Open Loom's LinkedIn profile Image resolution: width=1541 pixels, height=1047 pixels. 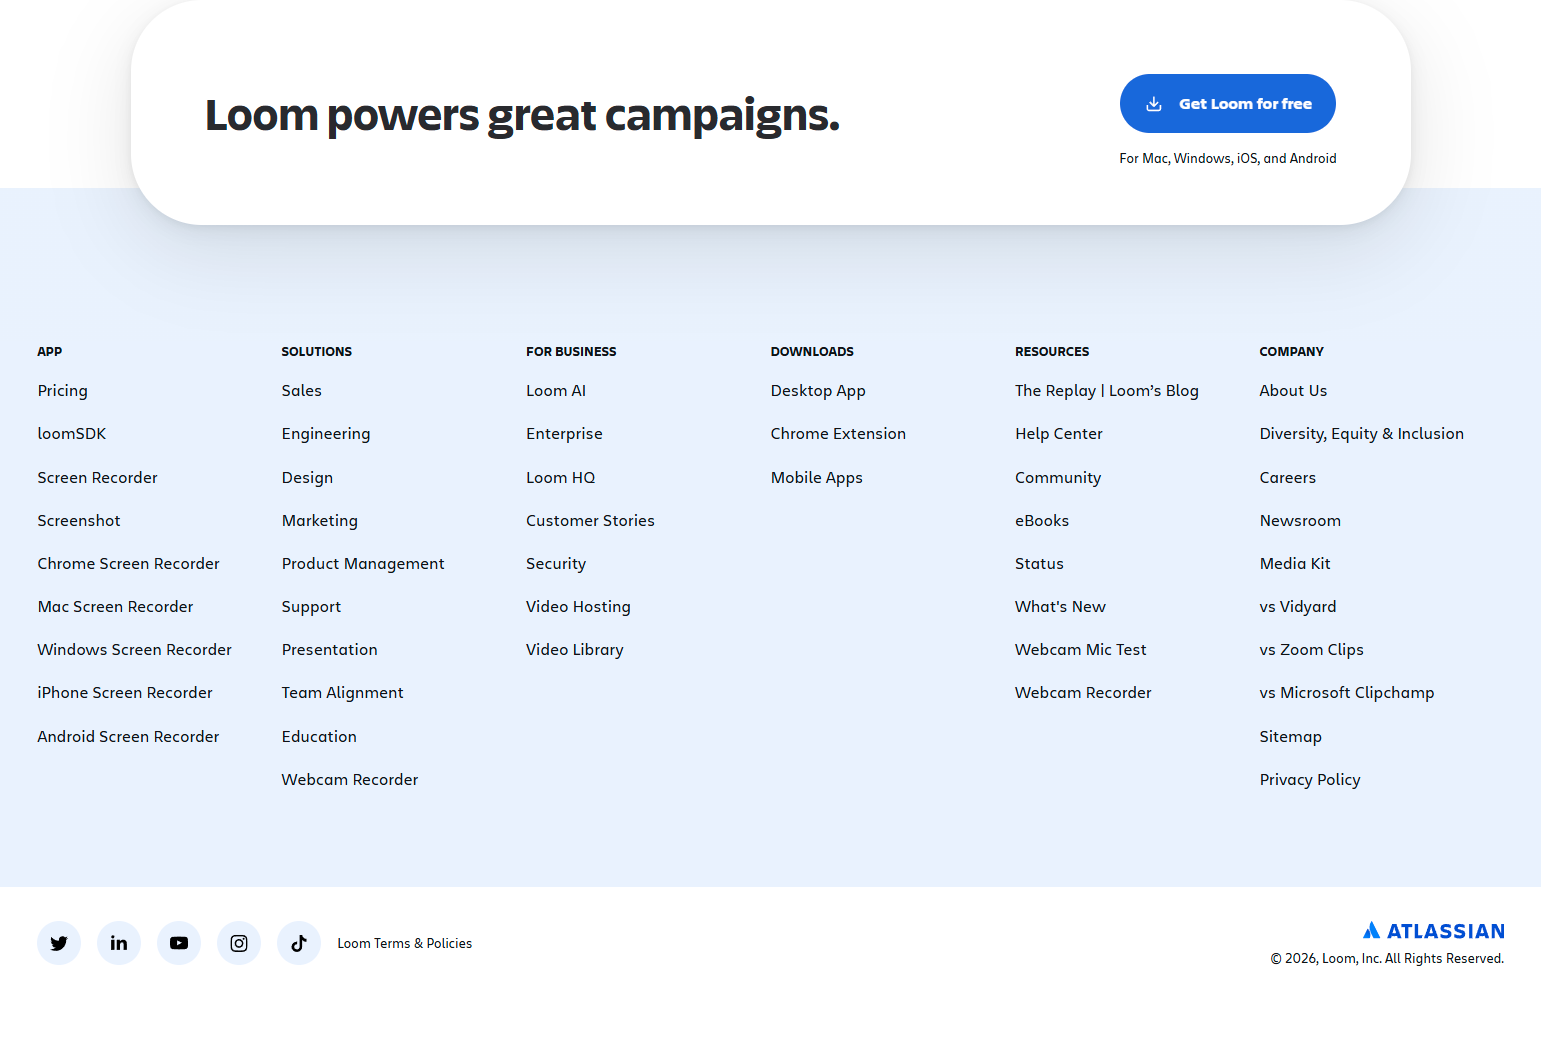tap(119, 942)
